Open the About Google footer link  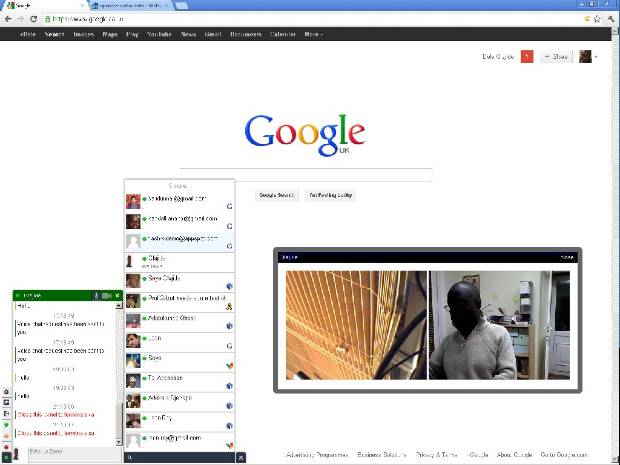click(x=514, y=455)
